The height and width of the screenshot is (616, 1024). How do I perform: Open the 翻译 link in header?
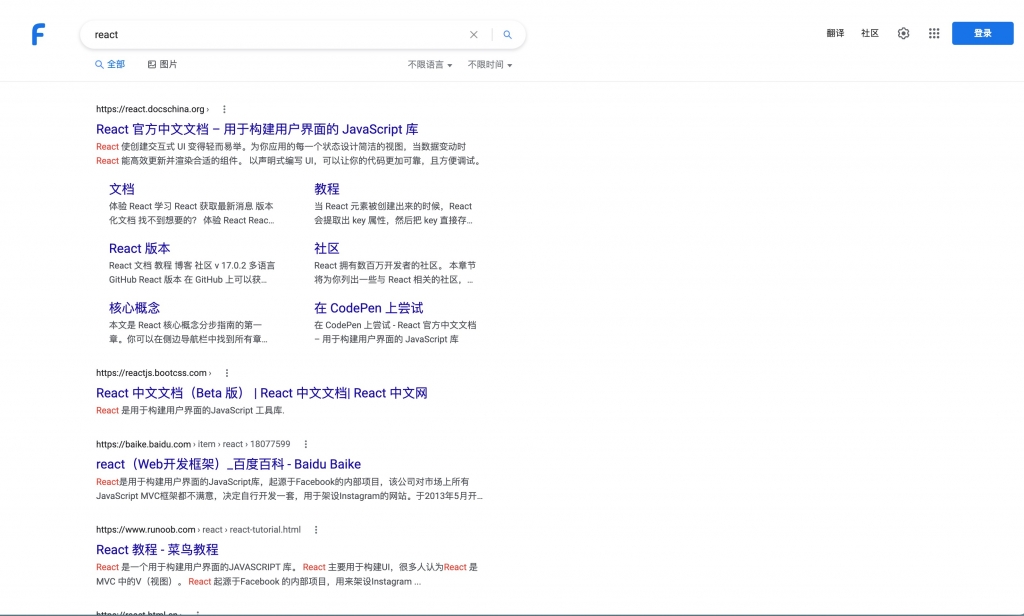coord(835,33)
